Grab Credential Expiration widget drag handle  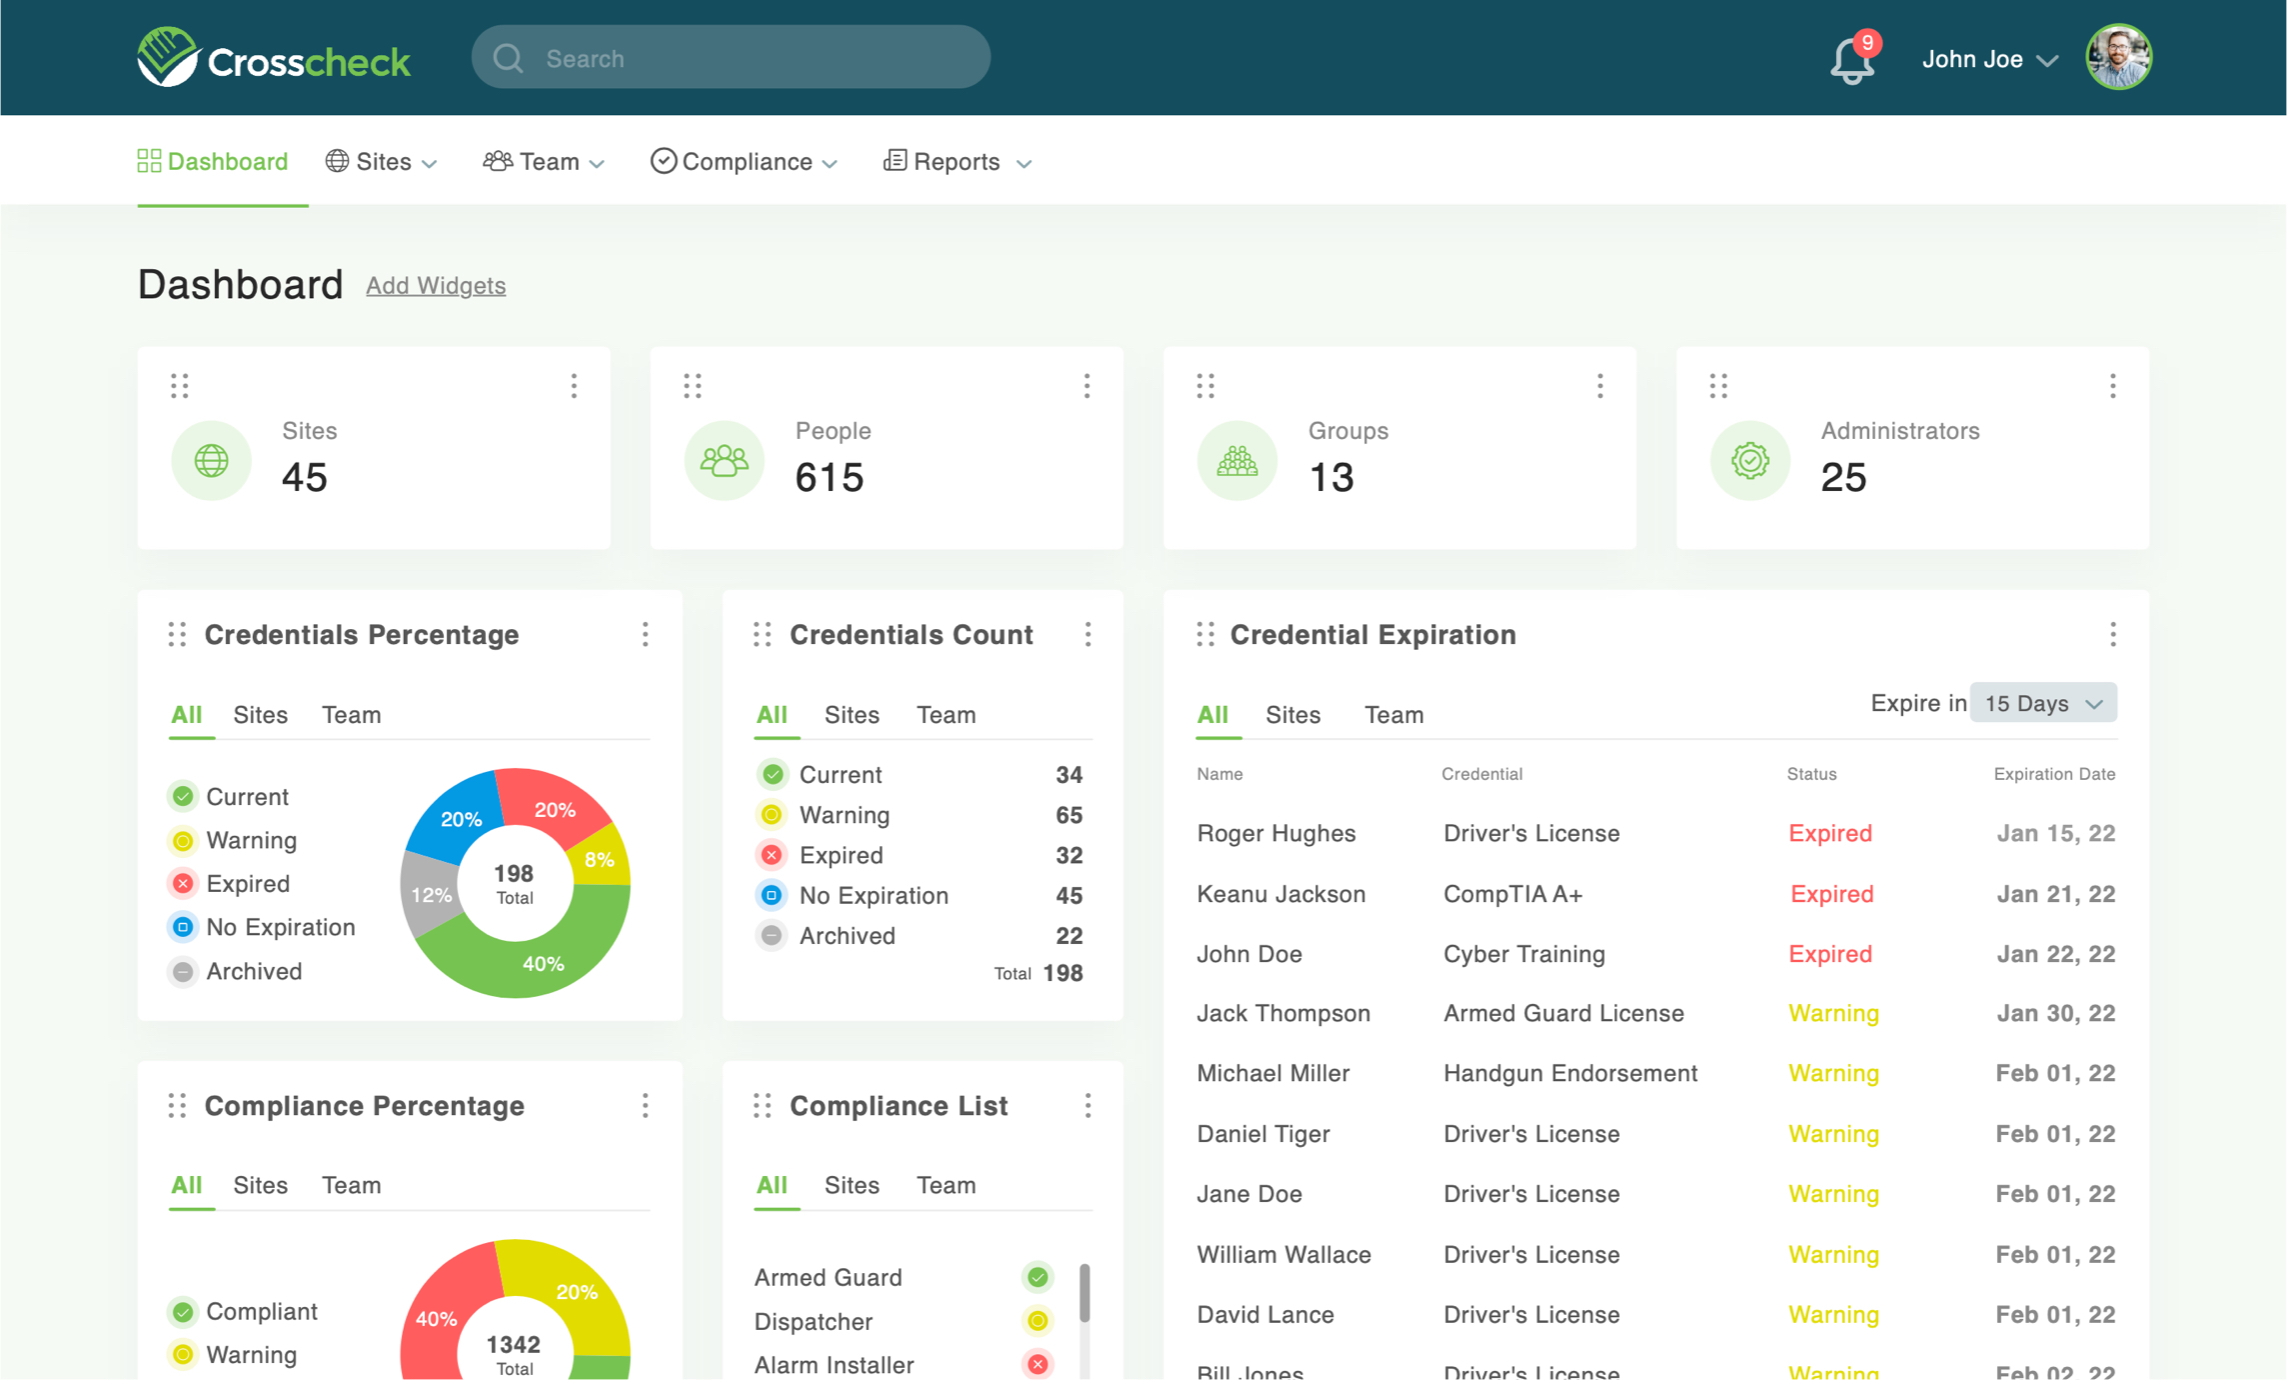point(1205,634)
